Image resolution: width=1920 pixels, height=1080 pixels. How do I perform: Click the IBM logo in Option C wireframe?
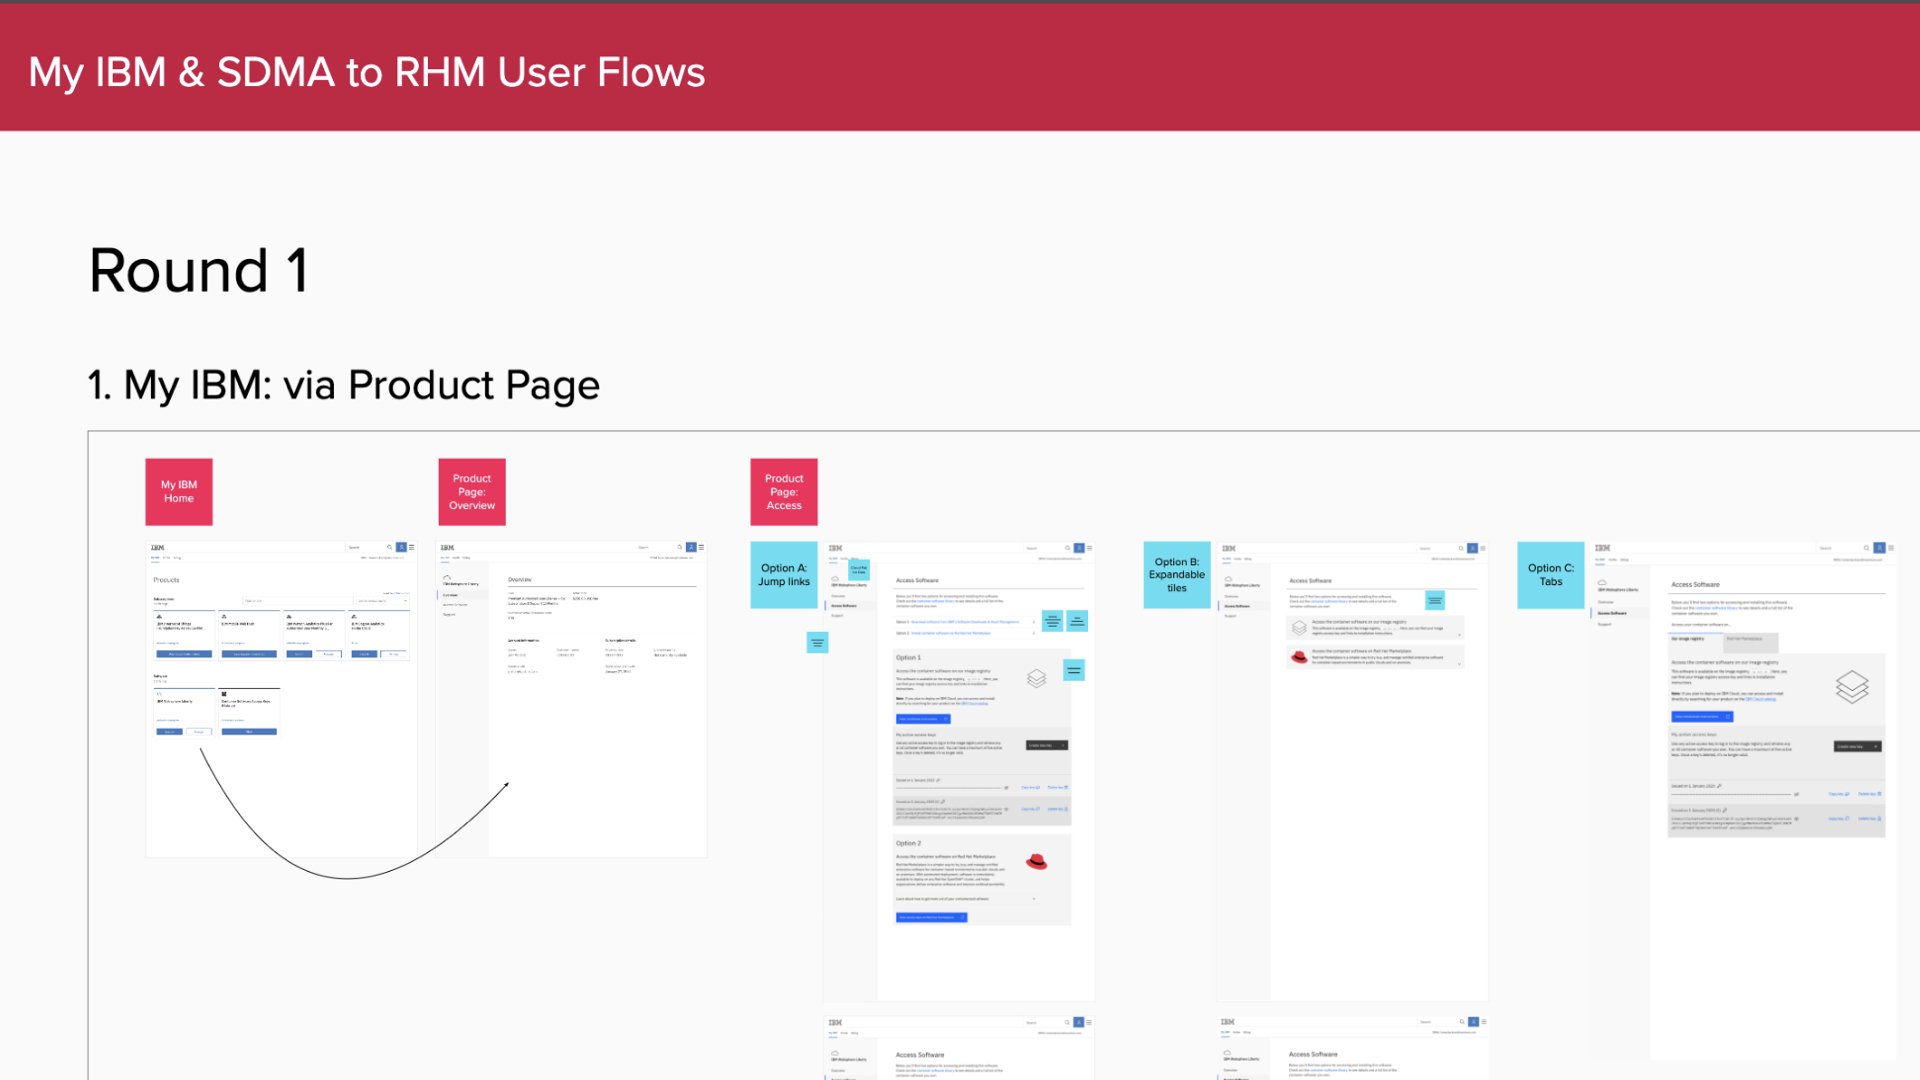[1603, 548]
